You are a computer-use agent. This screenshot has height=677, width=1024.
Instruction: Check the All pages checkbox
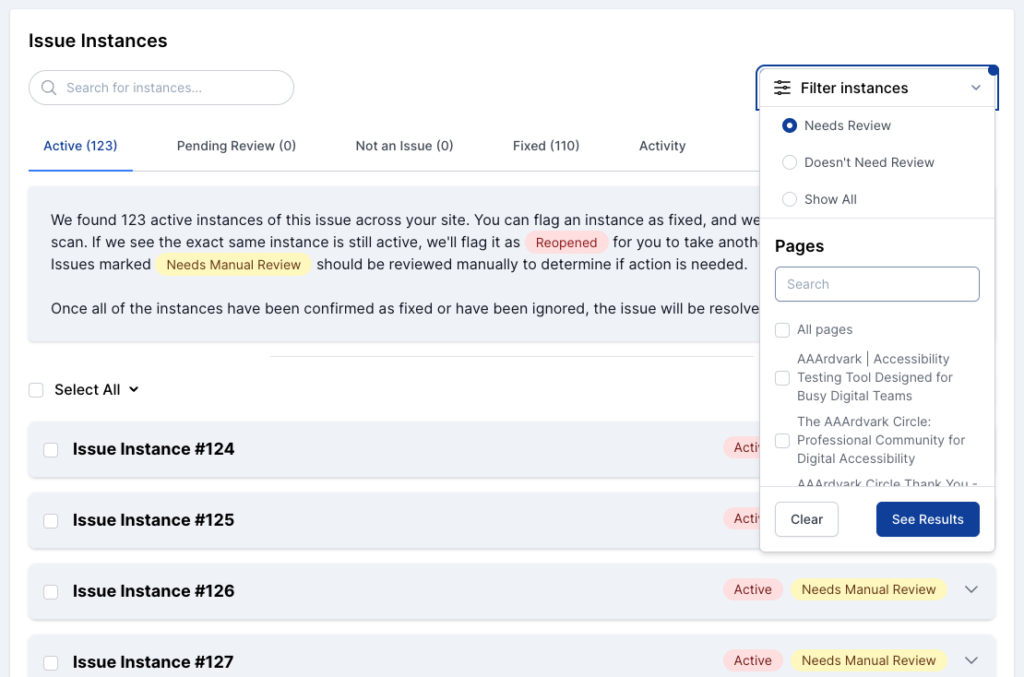783,330
